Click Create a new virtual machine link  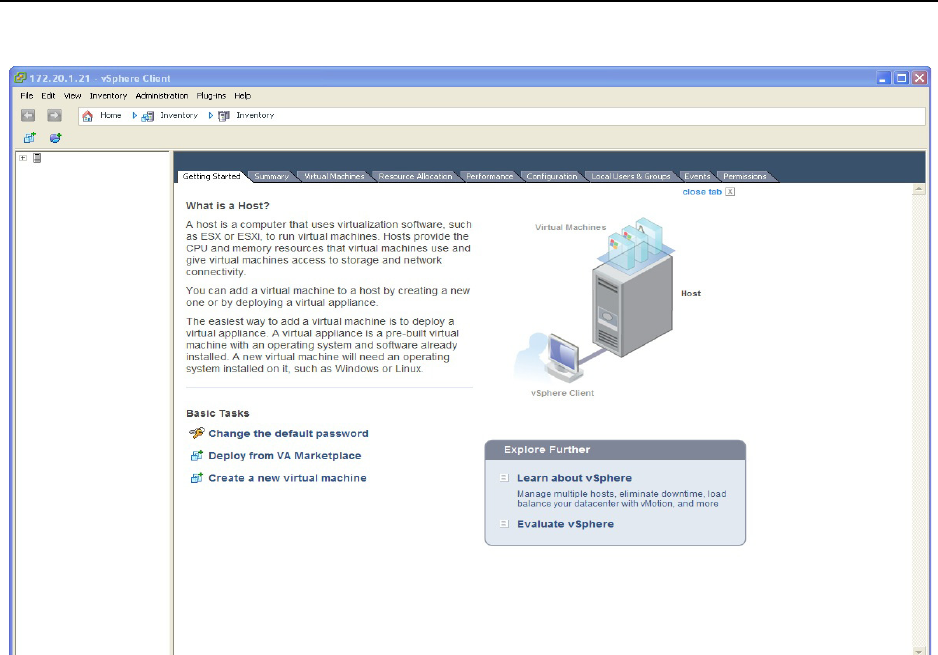pos(287,478)
